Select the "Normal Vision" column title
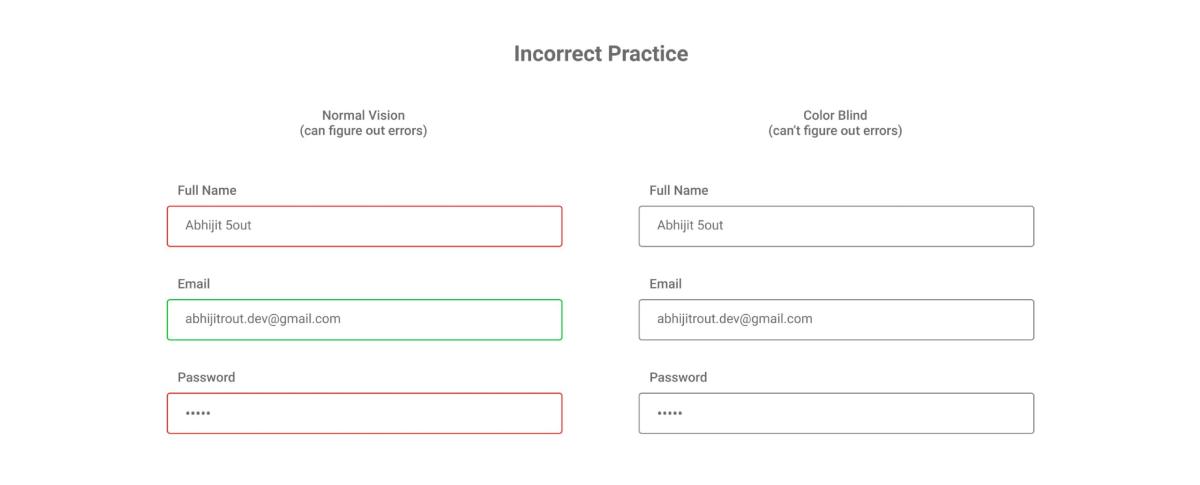 (363, 115)
